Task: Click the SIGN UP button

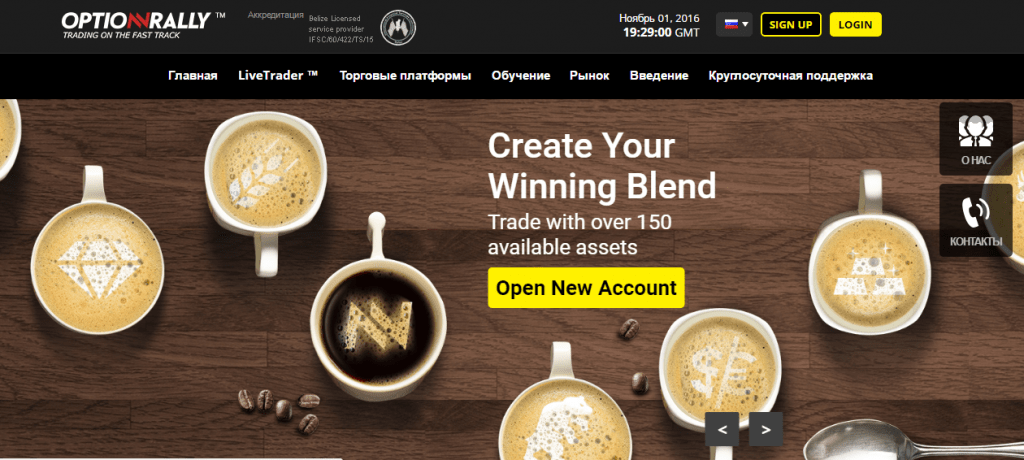Action: click(x=791, y=25)
